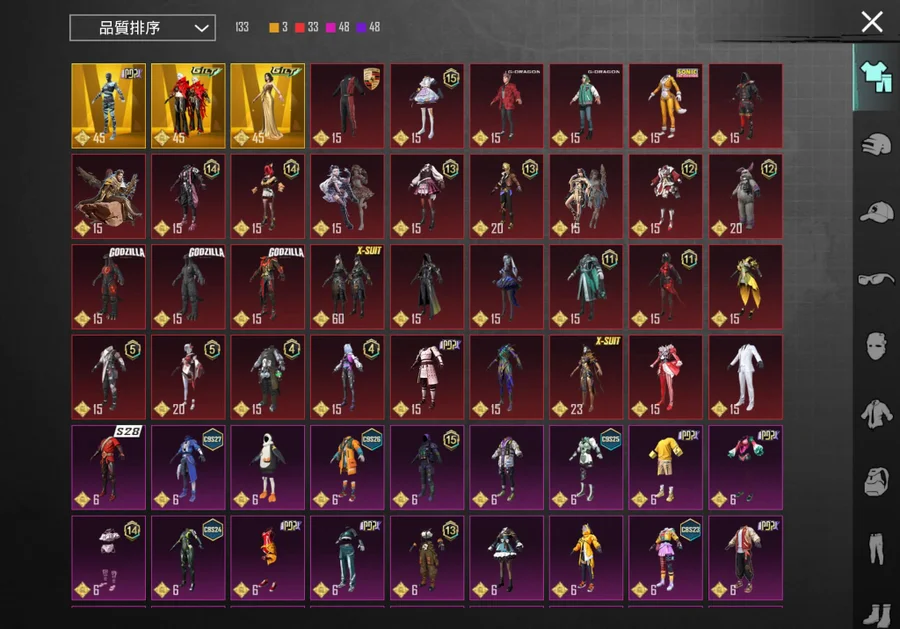Select the white suit outfit
The image size is (900, 629).
pos(745,377)
